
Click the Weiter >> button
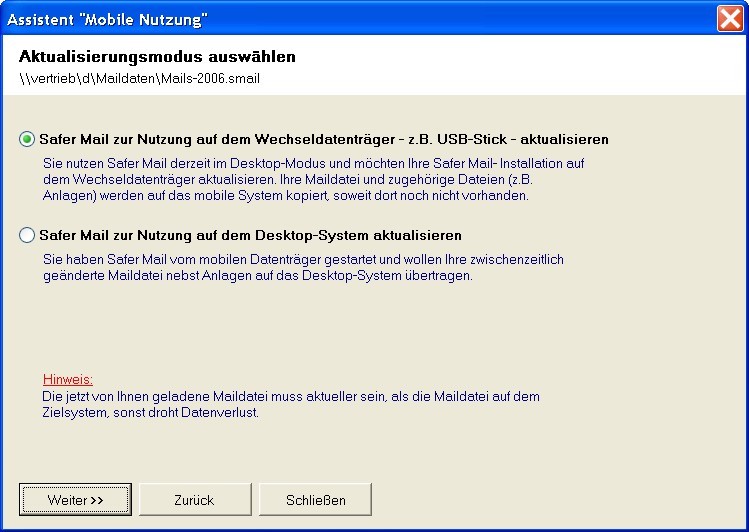coord(75,500)
